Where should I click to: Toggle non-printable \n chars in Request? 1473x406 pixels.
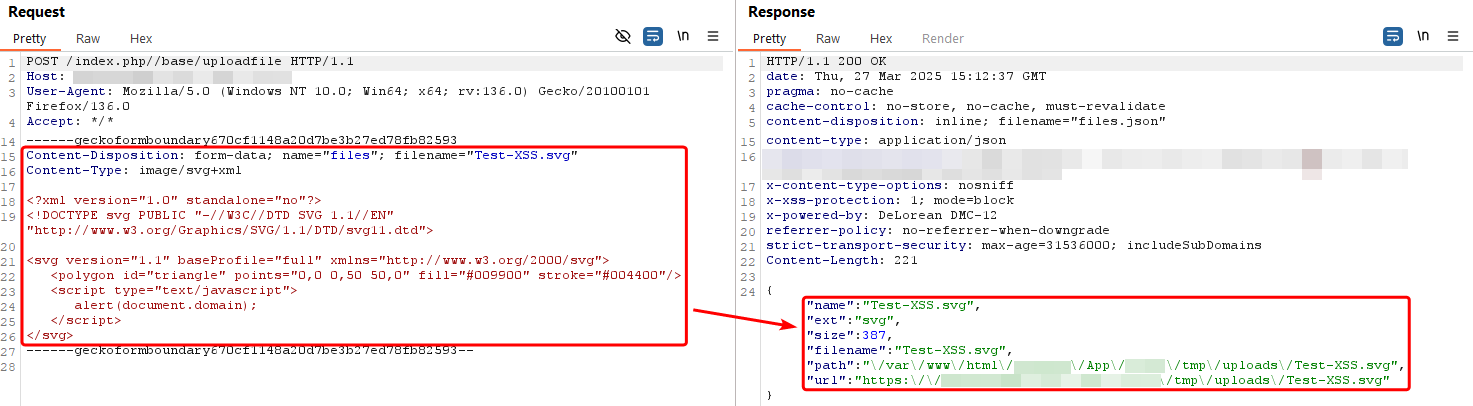click(683, 37)
